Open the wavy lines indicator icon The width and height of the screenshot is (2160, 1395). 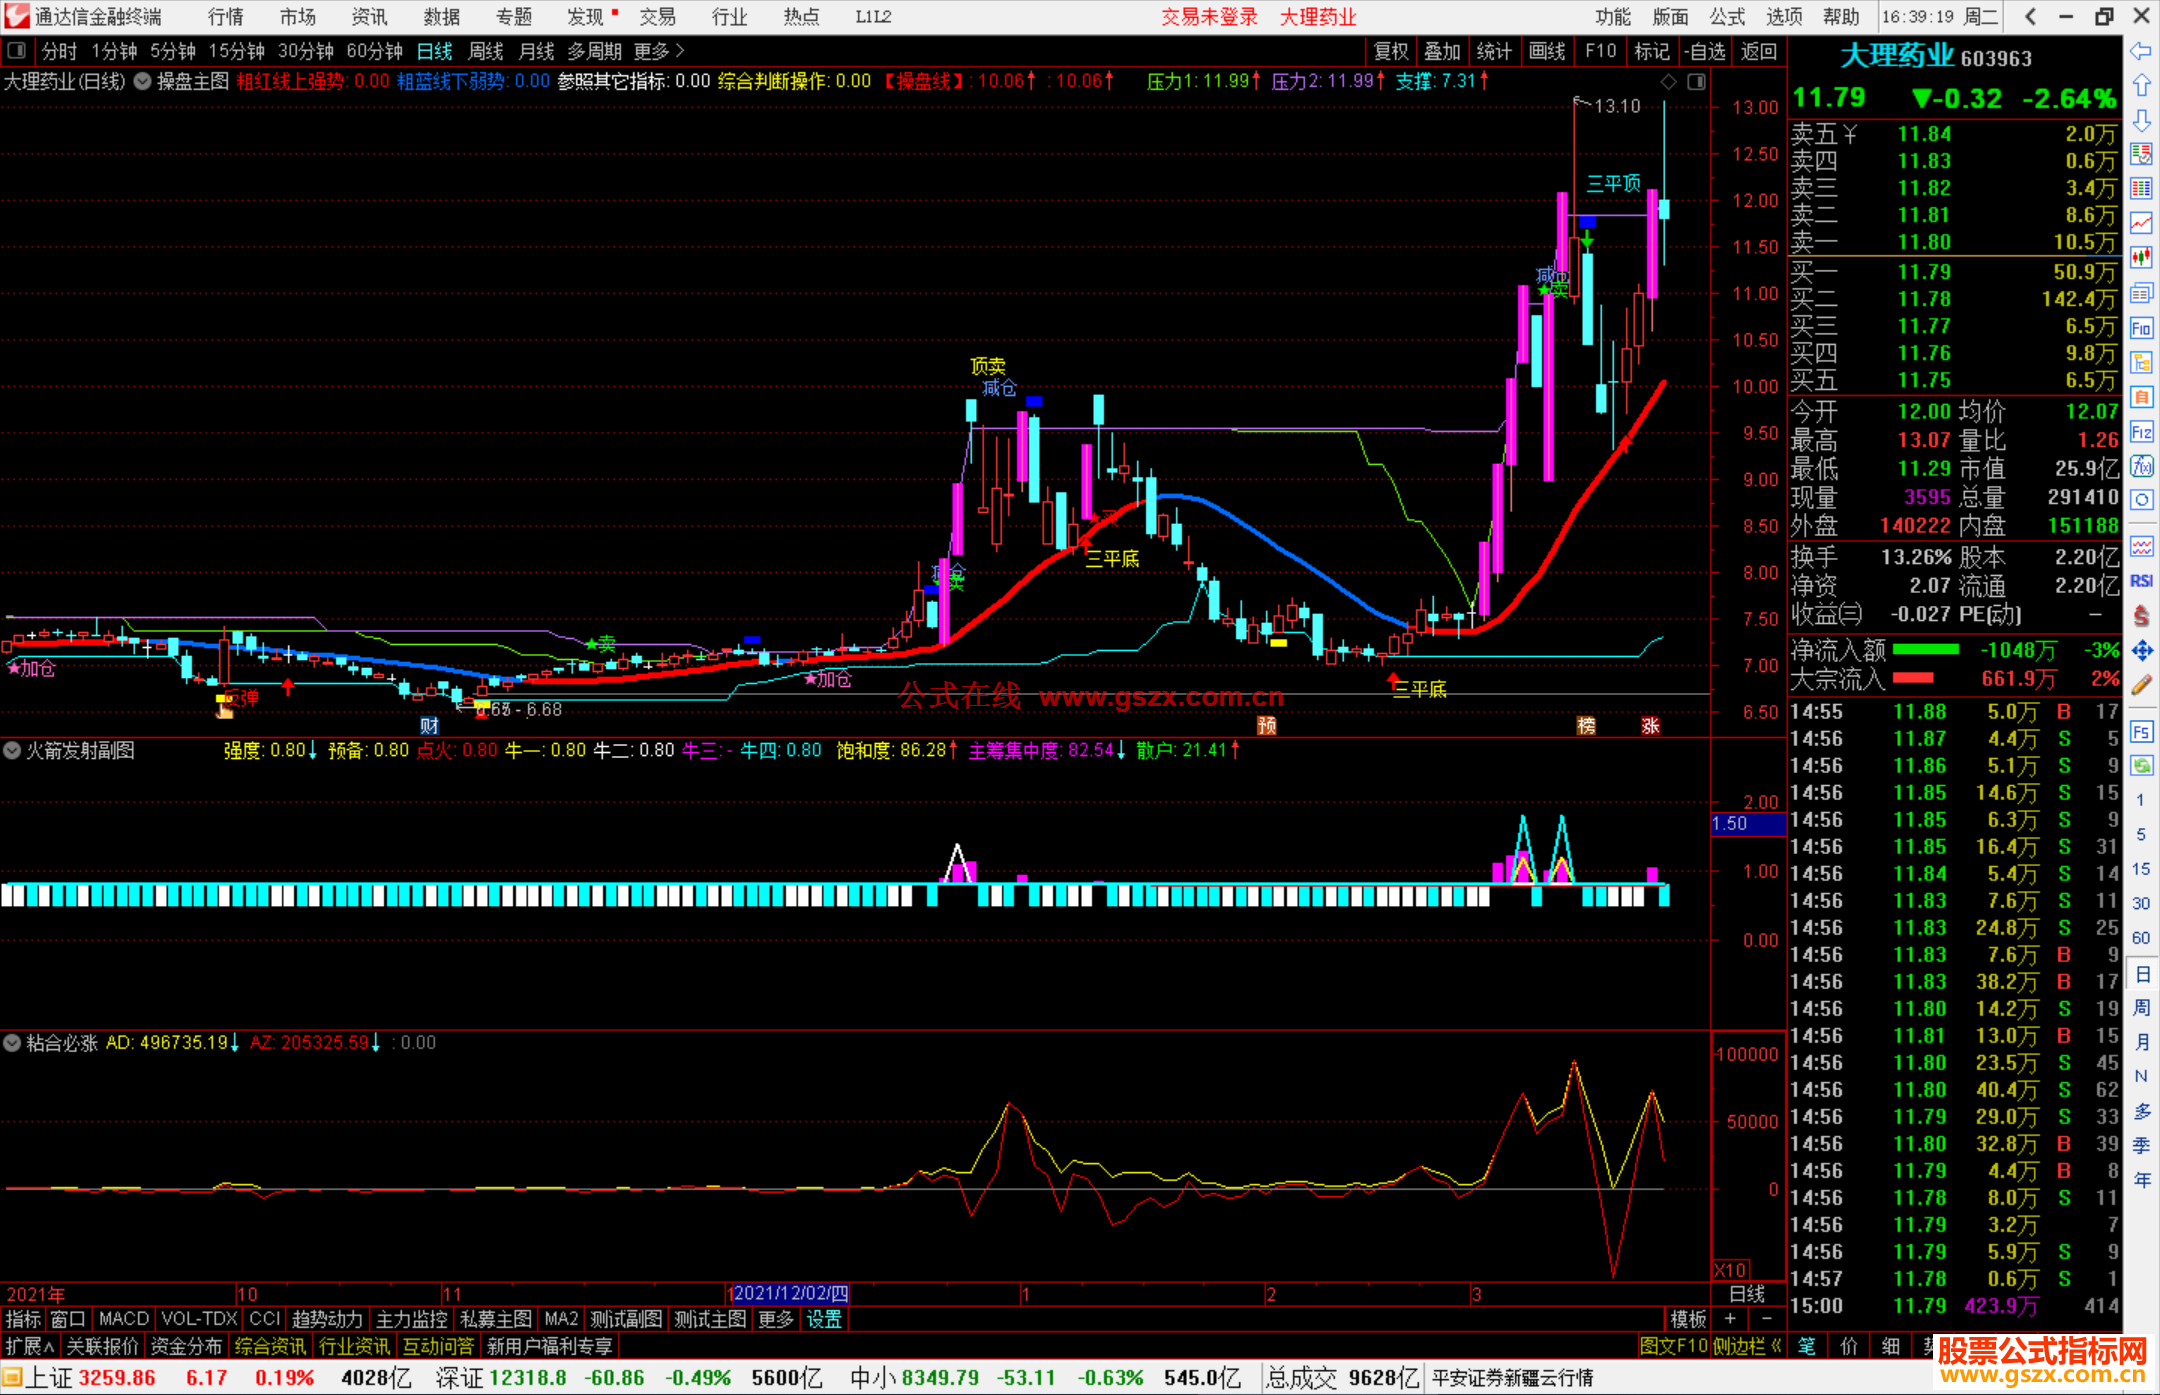(x=2141, y=546)
